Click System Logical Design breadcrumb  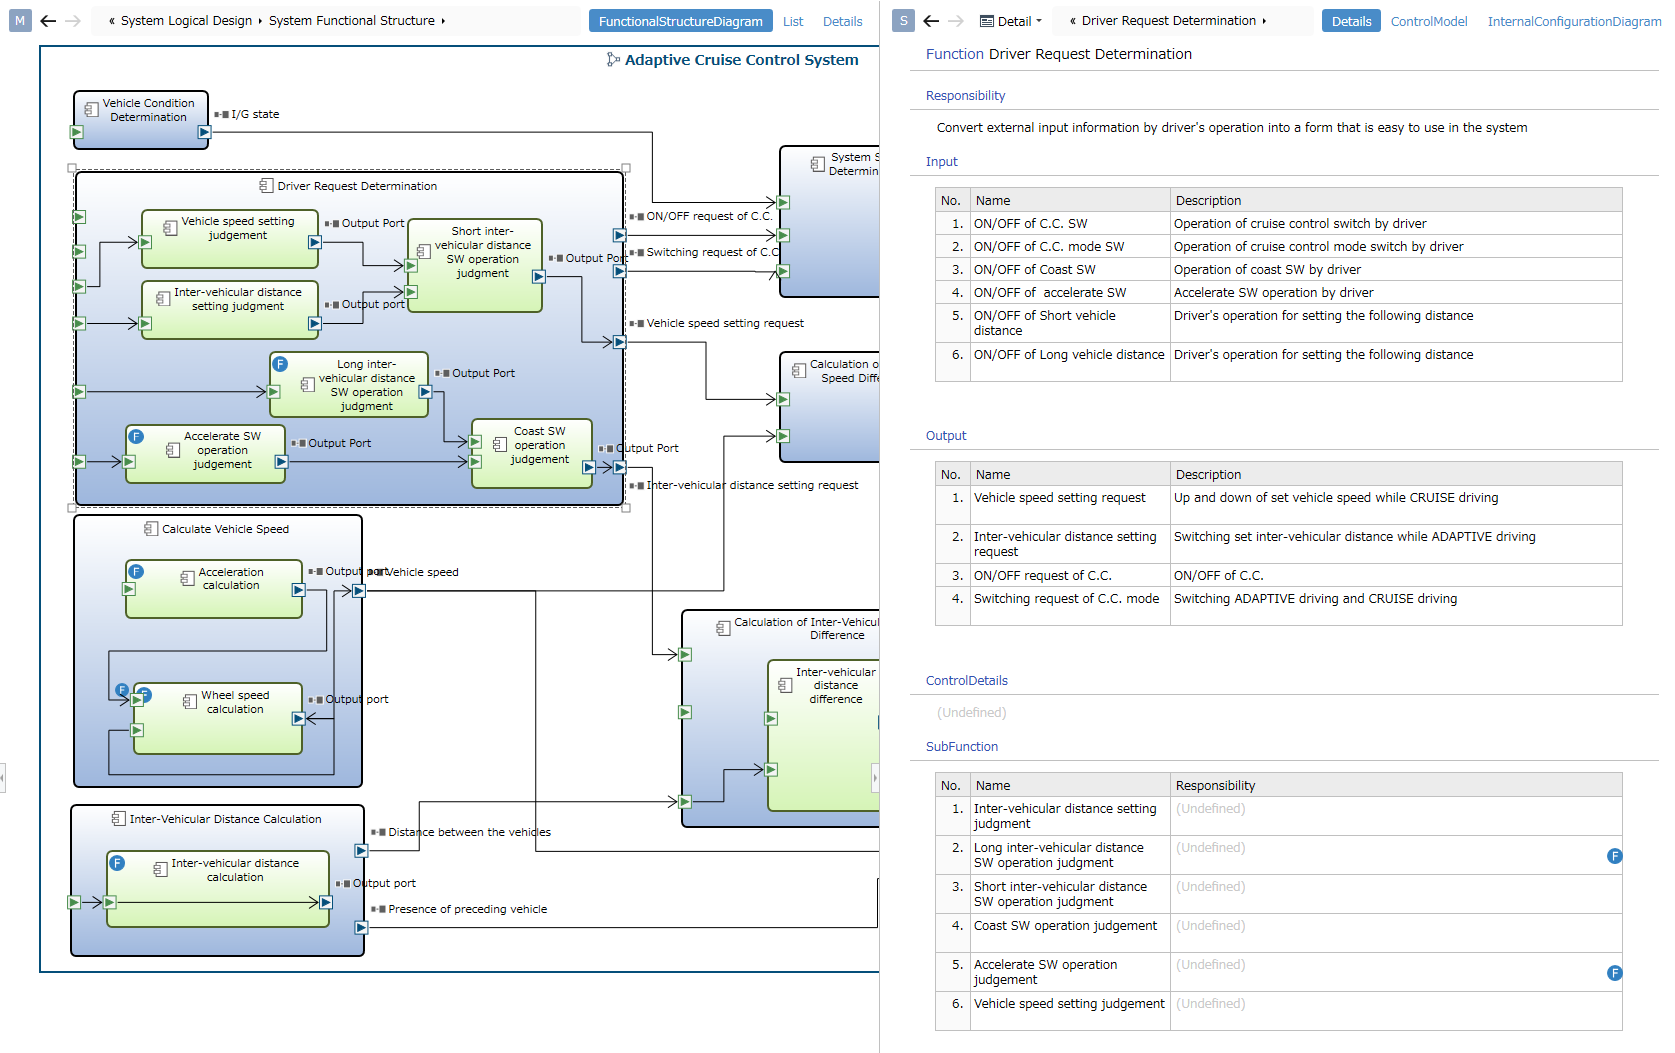pos(186,21)
